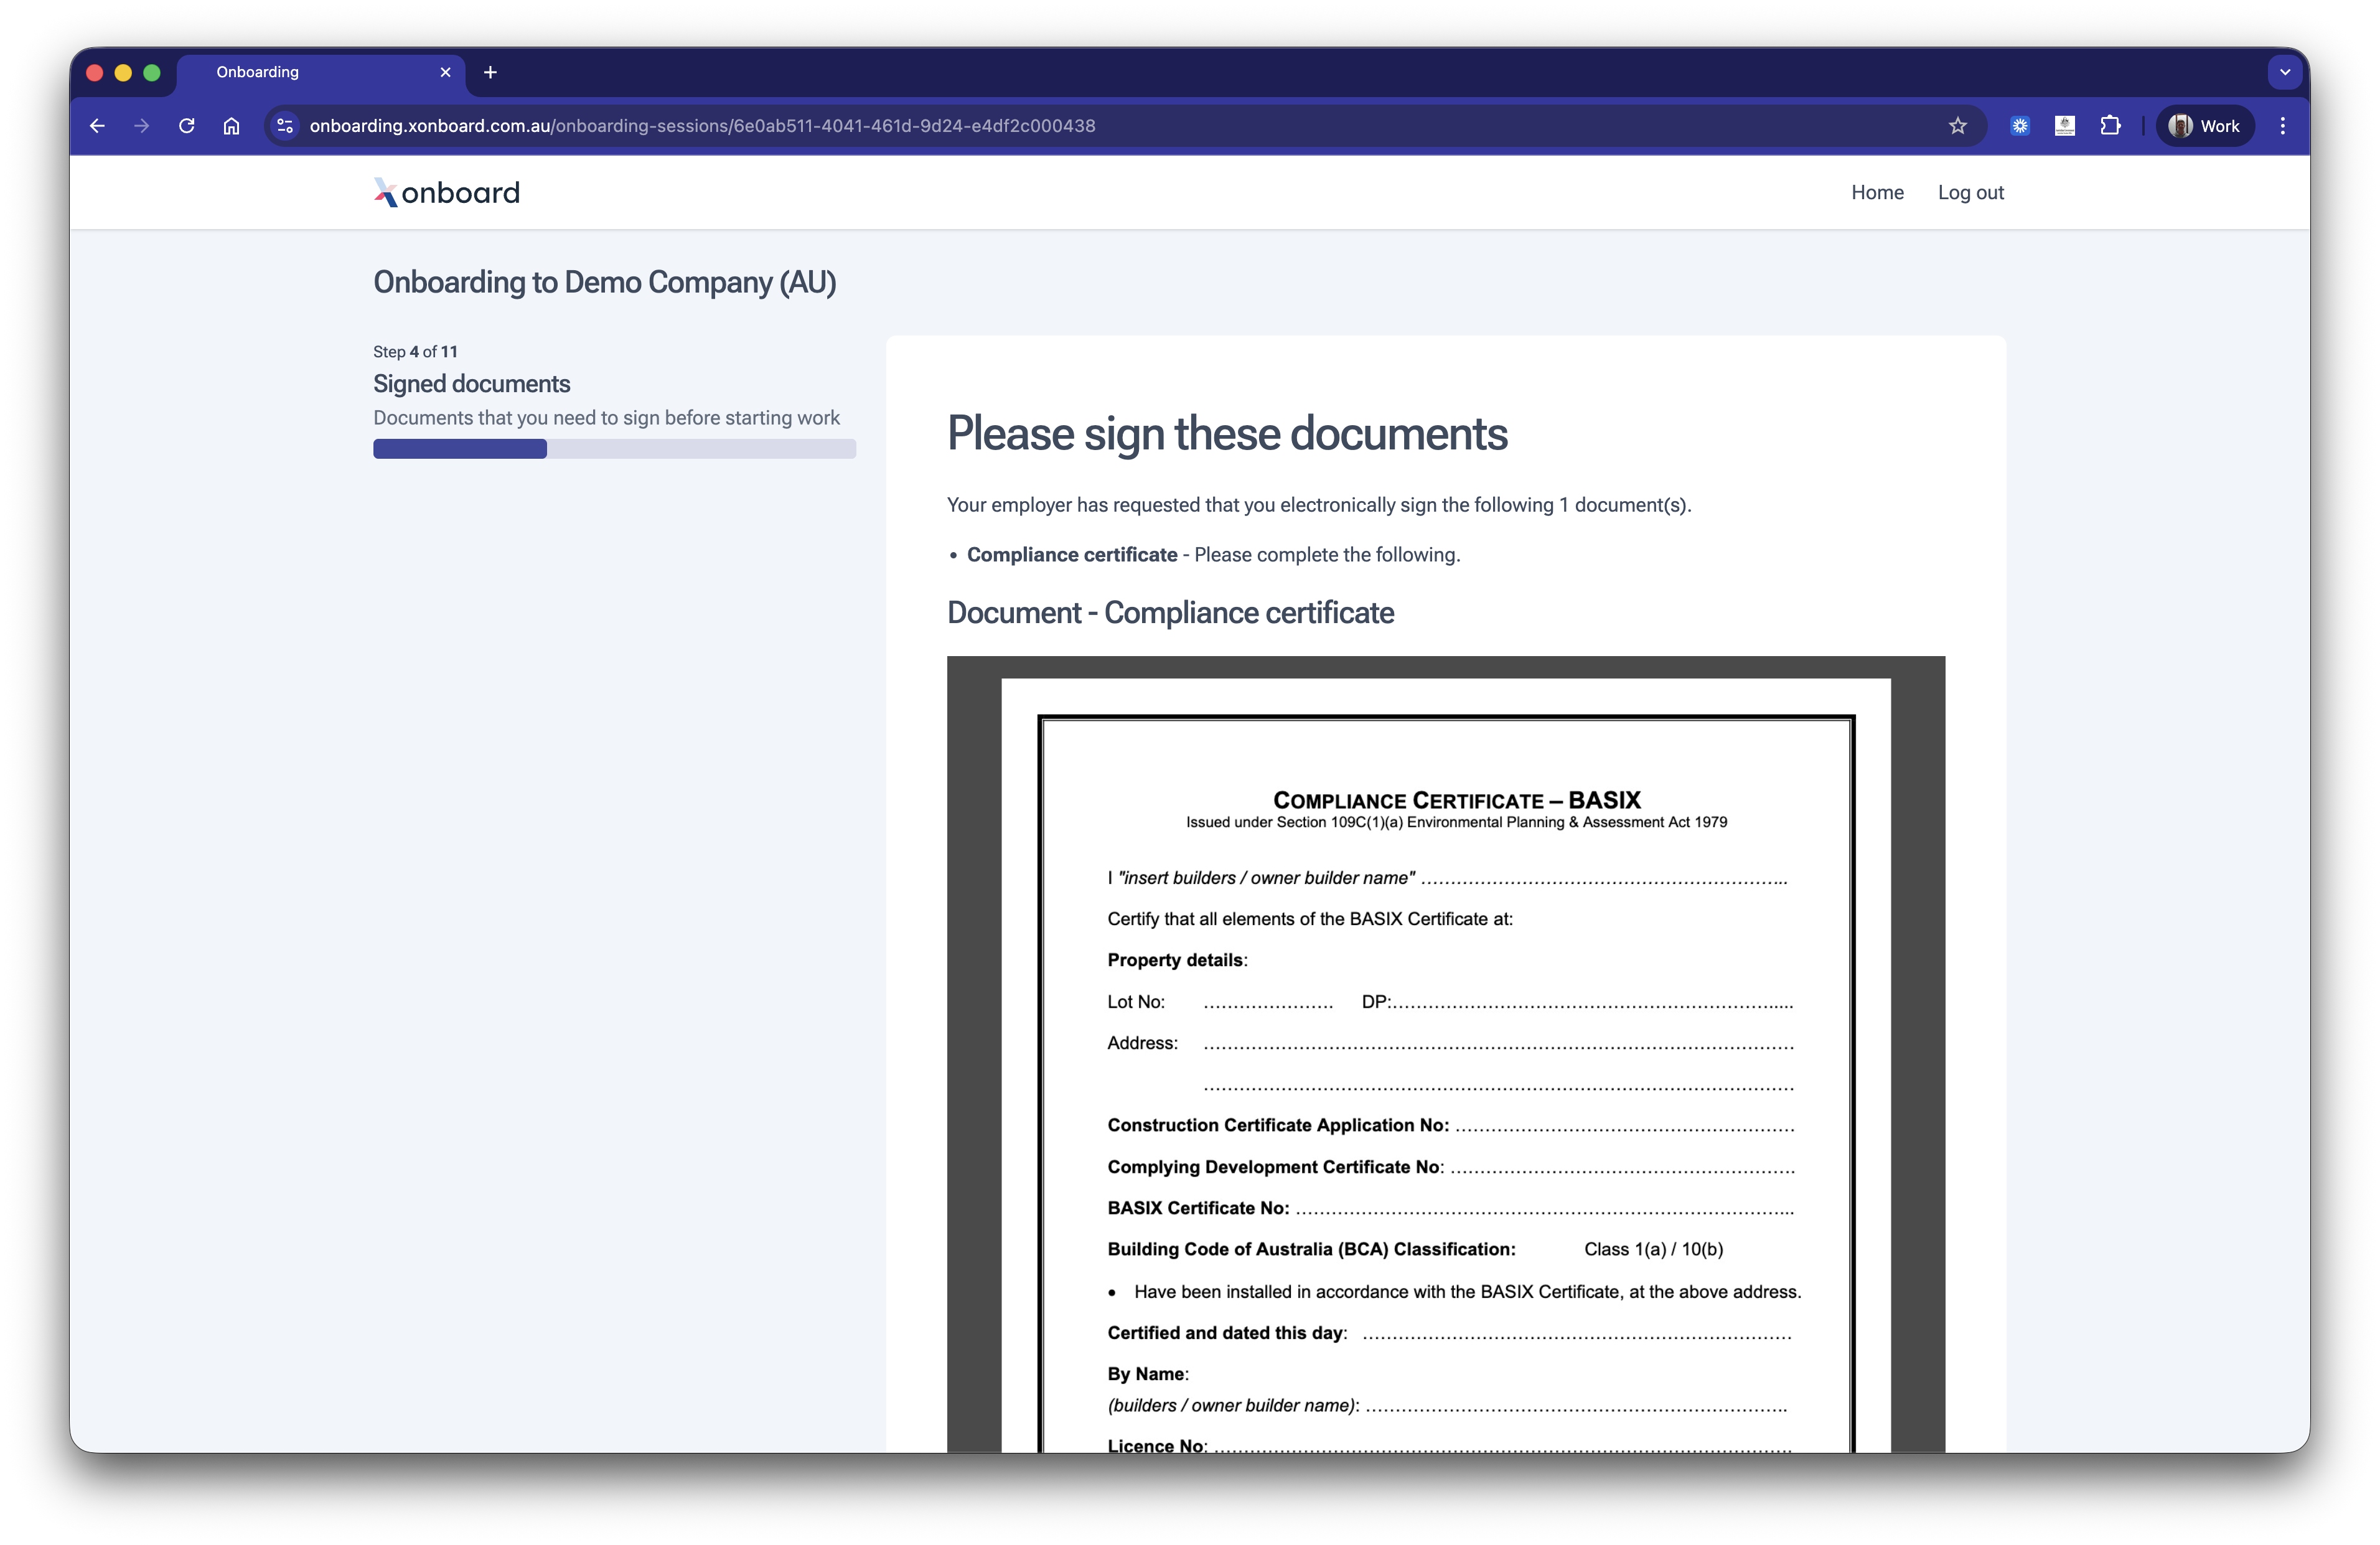Click the step progress bar
The image size is (2380, 1545).
click(x=614, y=449)
